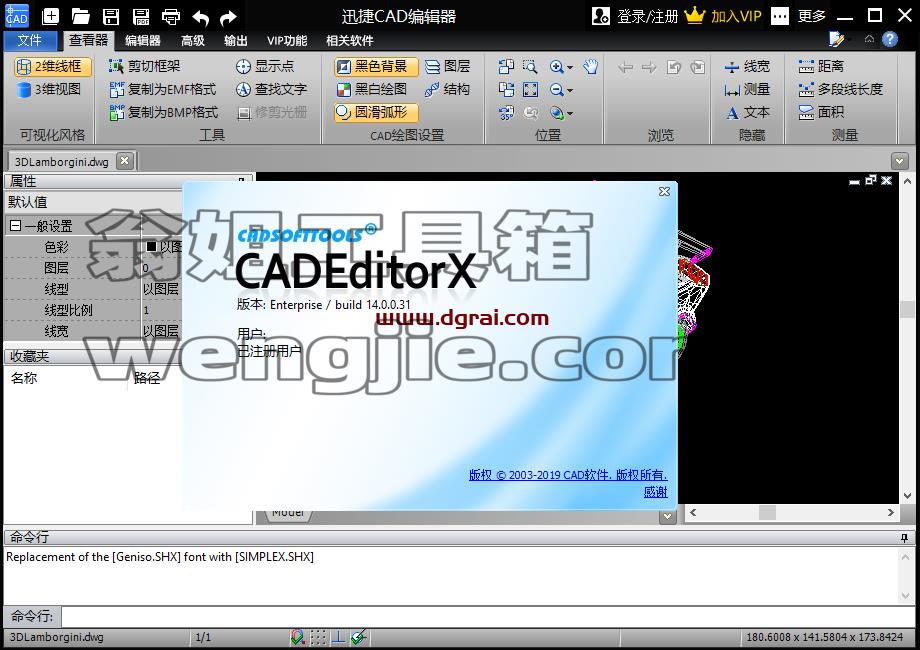Click the vertical scrollbar thumb in drawing view
This screenshot has width=920, height=650.
907,309
